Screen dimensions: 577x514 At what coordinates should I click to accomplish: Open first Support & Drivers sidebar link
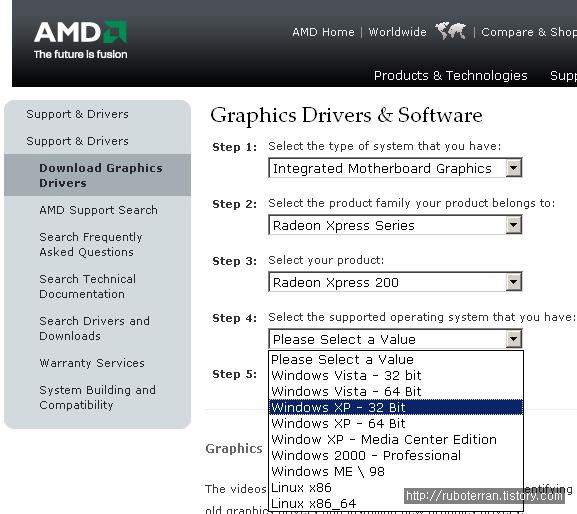pos(77,114)
